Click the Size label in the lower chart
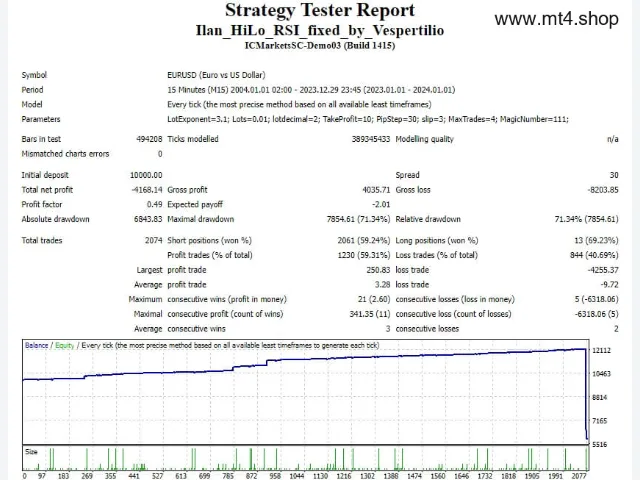Viewport: 640px width, 480px height. (x=31, y=452)
